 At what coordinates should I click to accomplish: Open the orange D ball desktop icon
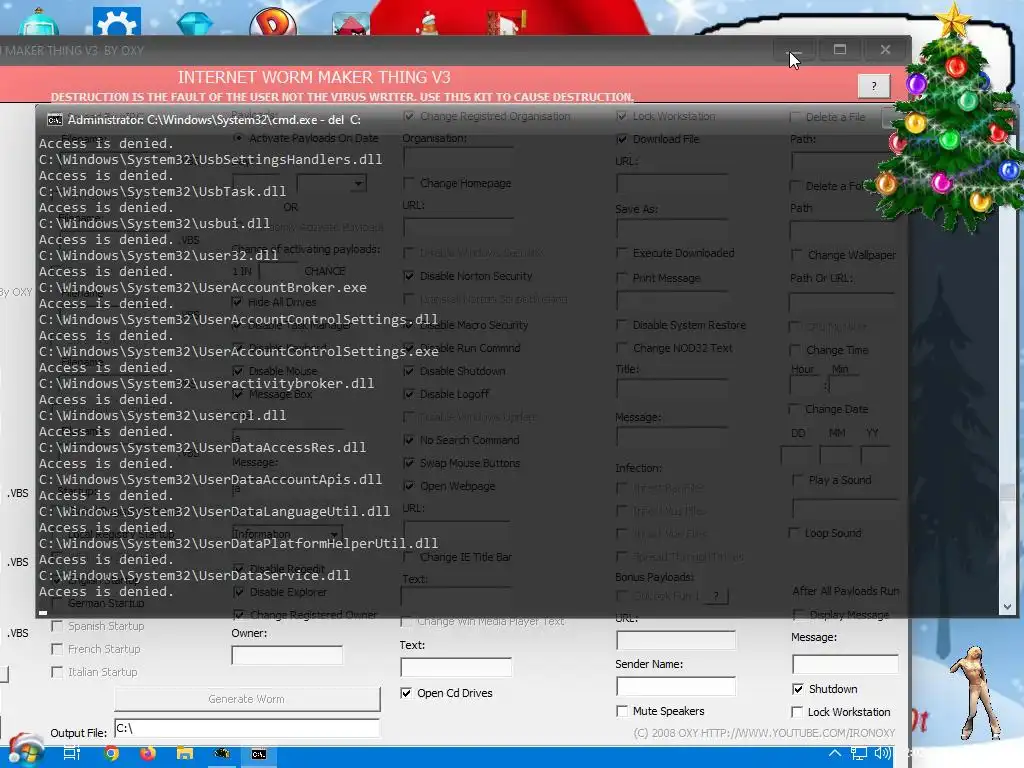coord(273,22)
